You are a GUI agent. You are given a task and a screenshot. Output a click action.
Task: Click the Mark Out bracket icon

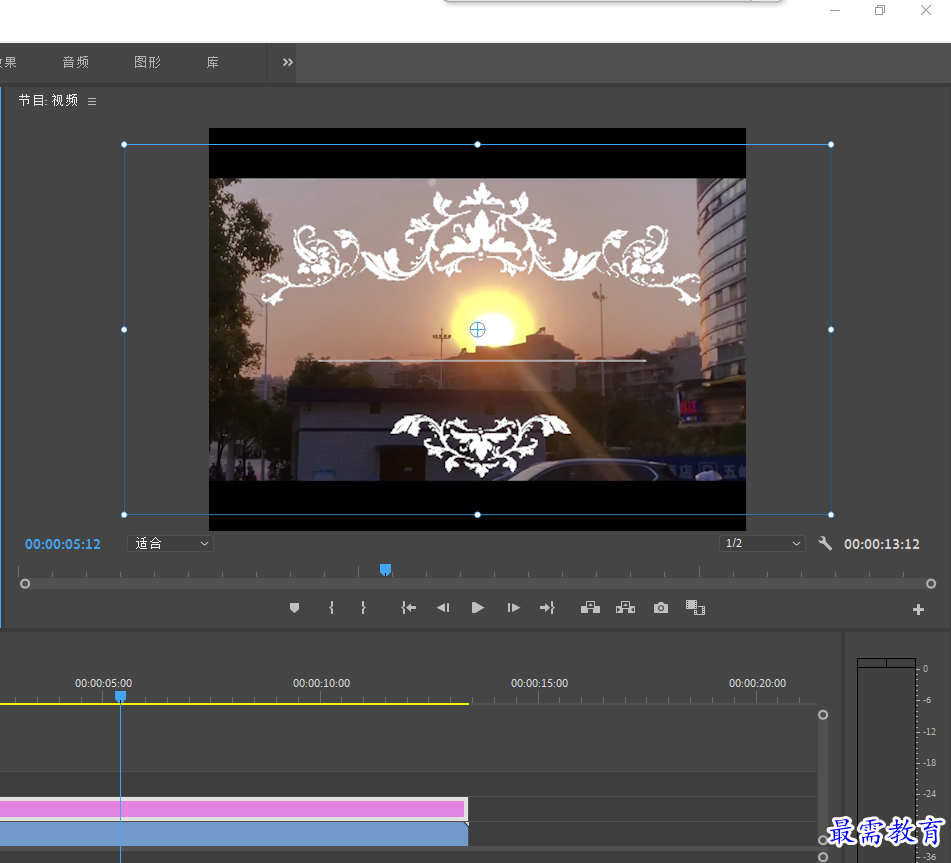[363, 608]
